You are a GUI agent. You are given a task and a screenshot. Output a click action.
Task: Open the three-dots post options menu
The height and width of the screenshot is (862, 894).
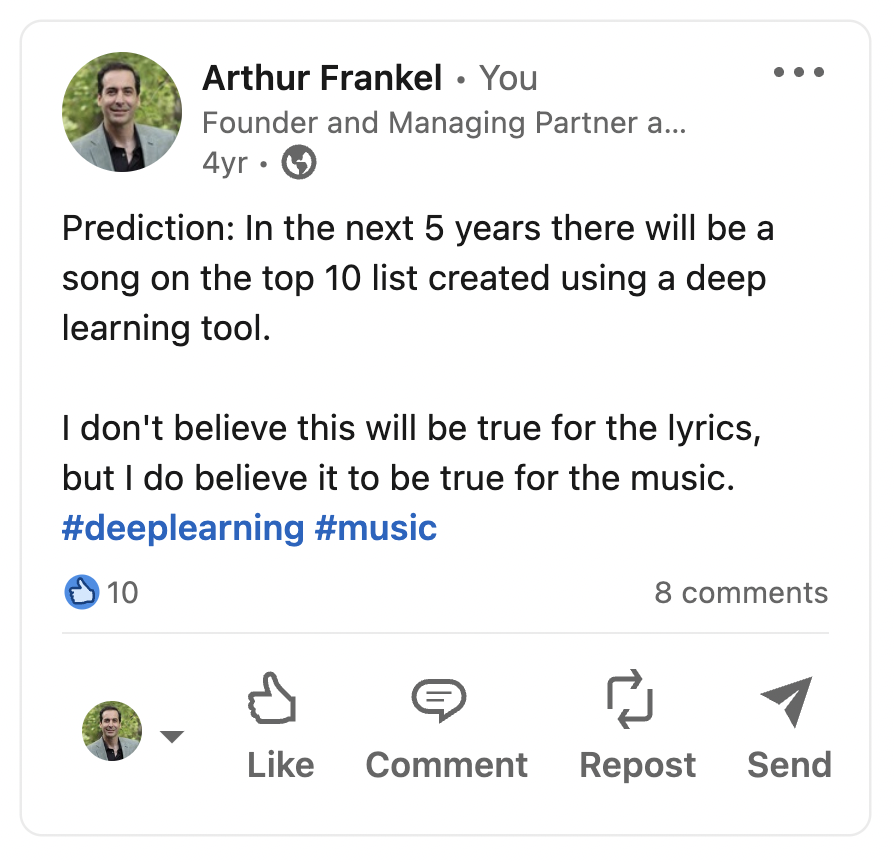point(799,73)
